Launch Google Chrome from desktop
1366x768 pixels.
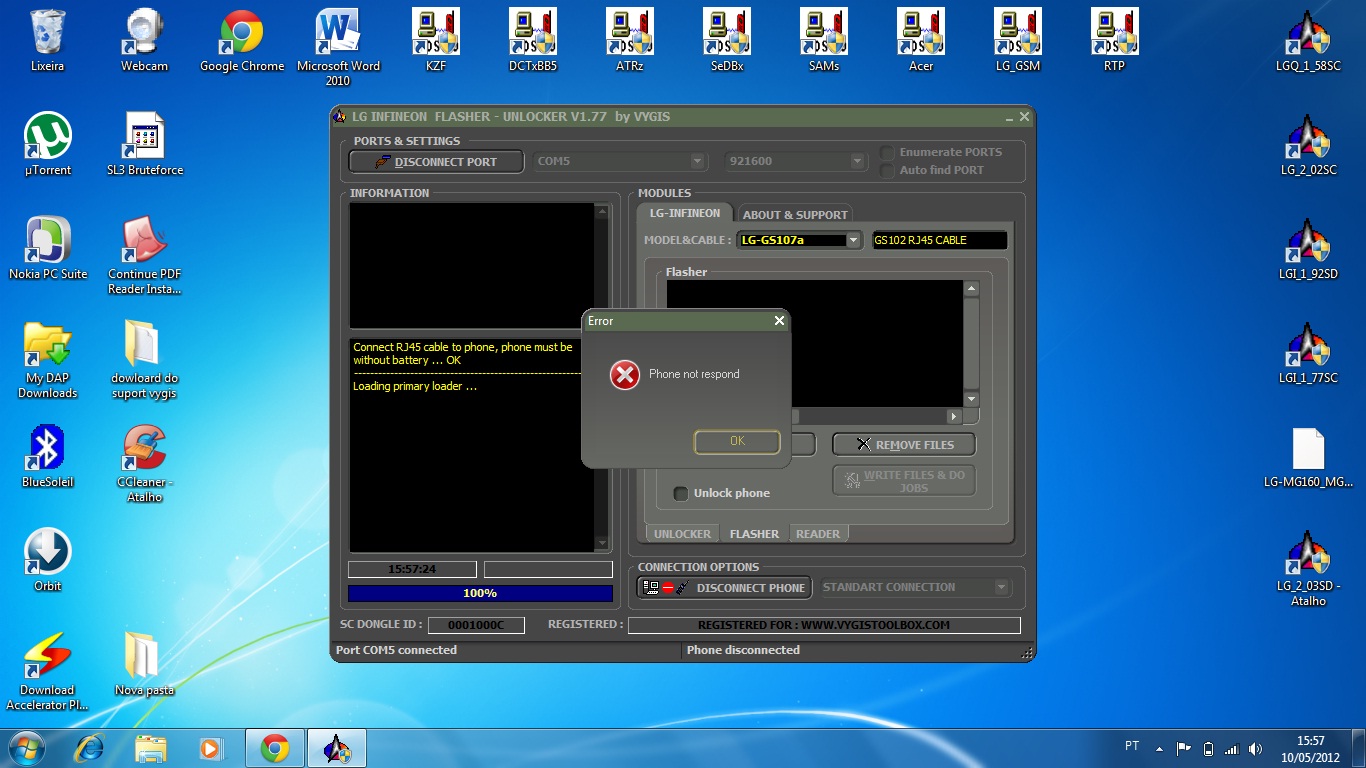click(241, 40)
